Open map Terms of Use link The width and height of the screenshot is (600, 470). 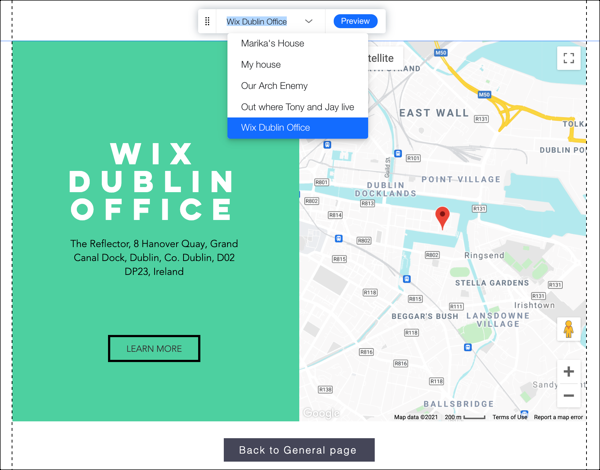(509, 417)
